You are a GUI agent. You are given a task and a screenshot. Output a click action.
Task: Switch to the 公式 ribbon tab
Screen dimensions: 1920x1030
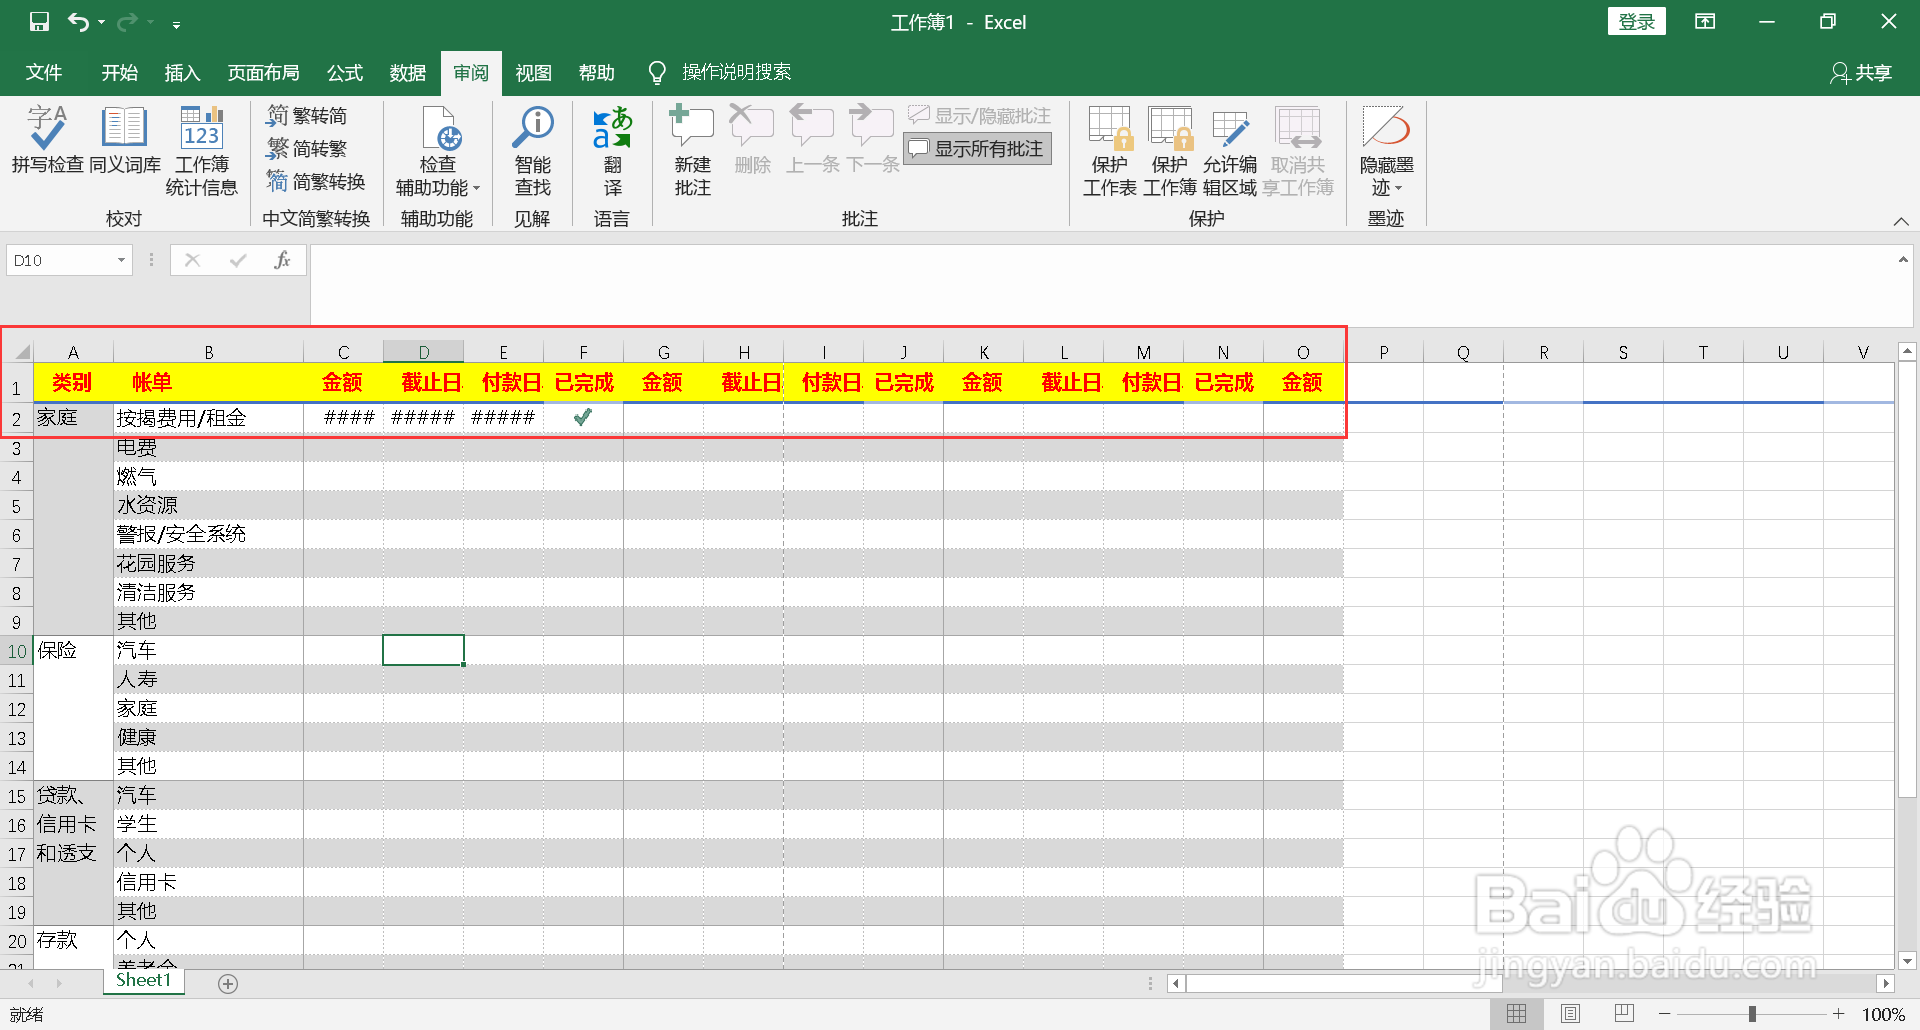tap(344, 72)
